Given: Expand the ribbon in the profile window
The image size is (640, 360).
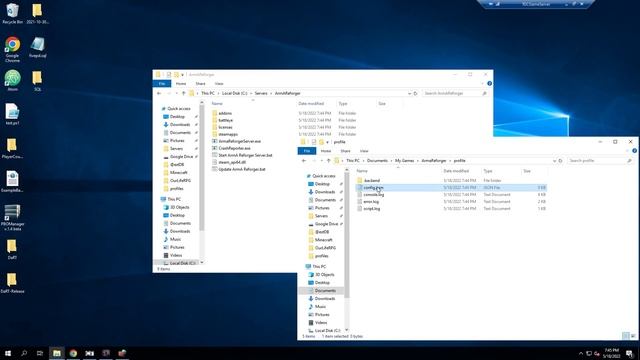Looking at the screenshot, I should click(628, 151).
